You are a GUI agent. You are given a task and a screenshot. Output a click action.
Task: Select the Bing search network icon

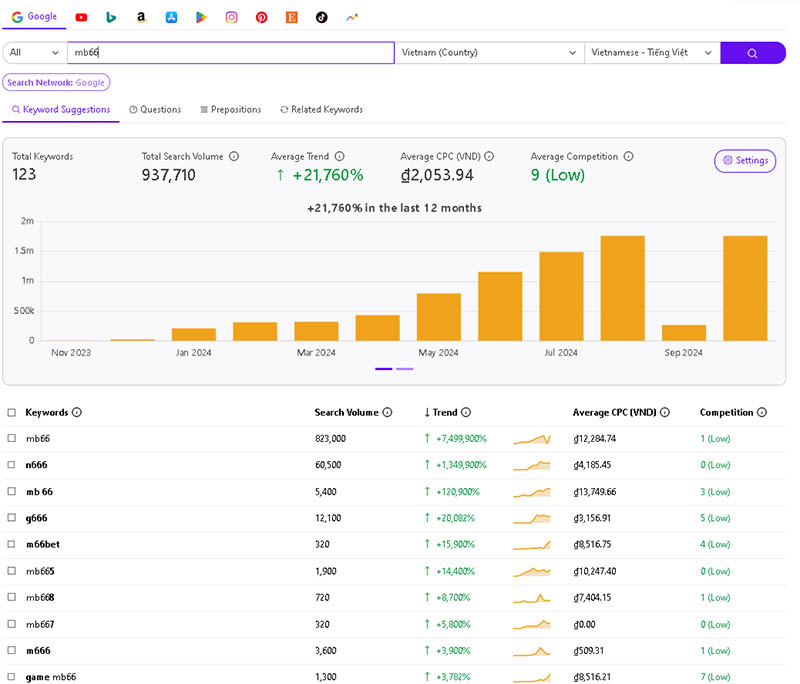111,17
